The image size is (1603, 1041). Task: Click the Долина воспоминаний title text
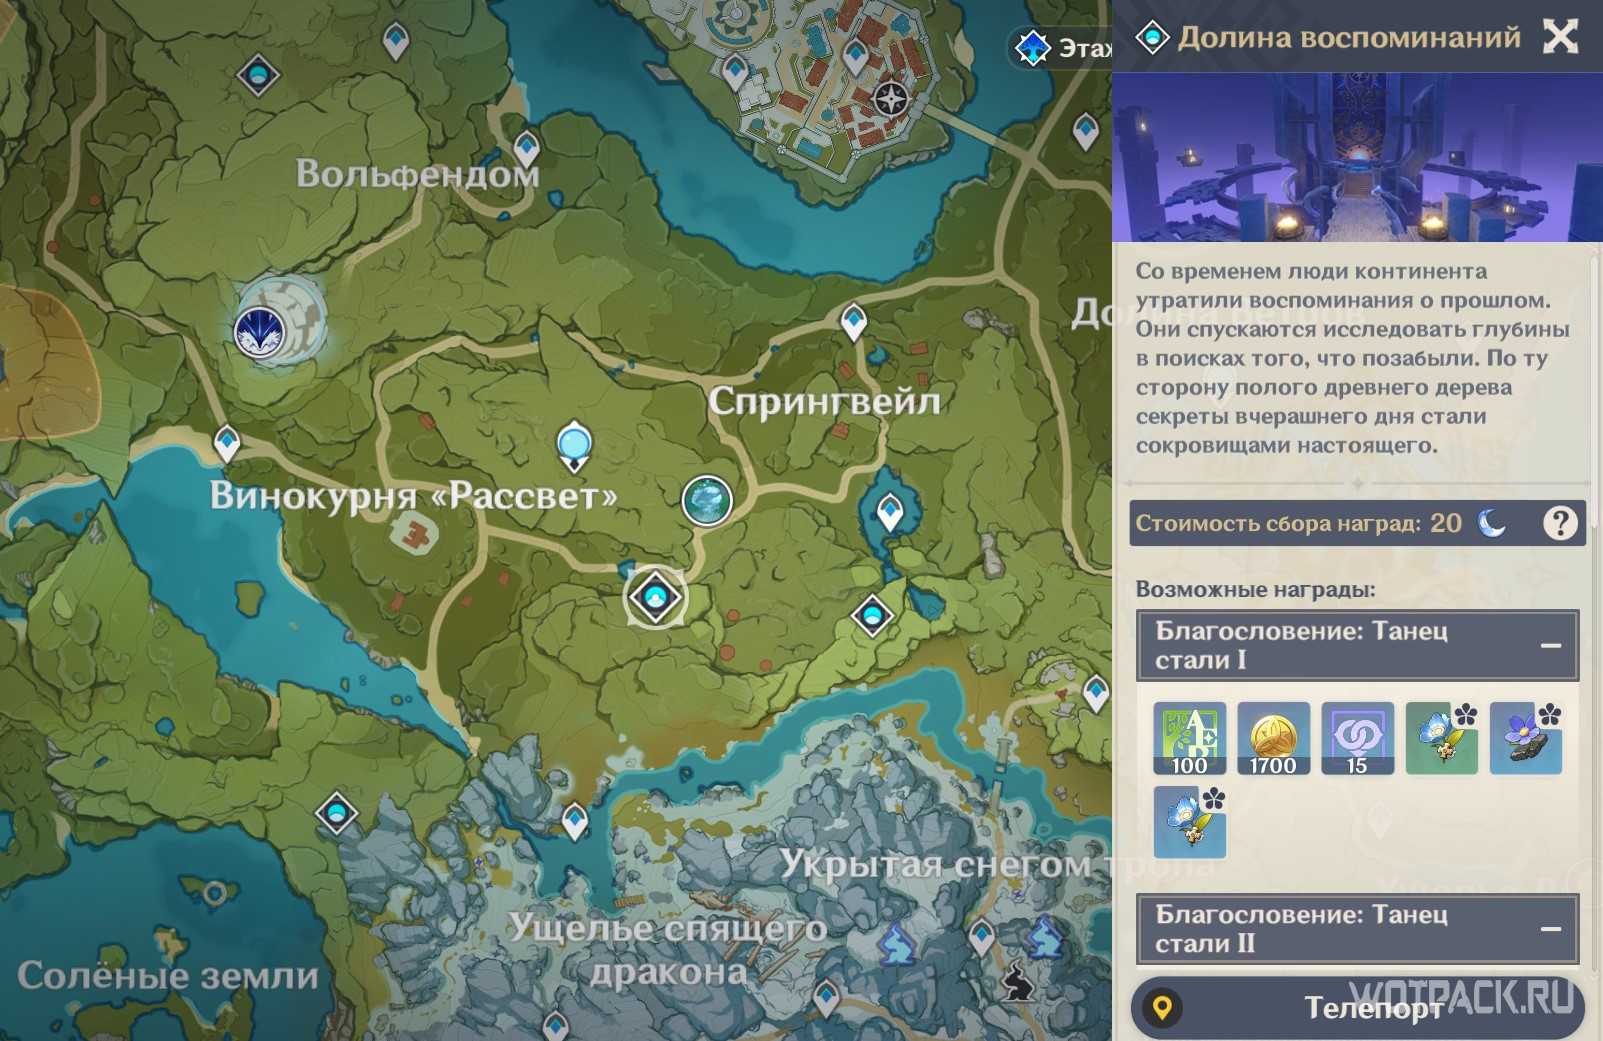(1349, 38)
